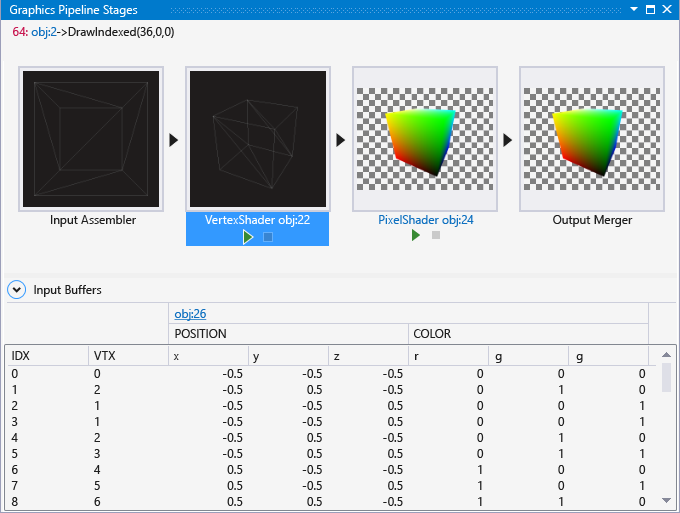The height and width of the screenshot is (513, 680).
Task: Click the event number 64
Action: (20, 32)
